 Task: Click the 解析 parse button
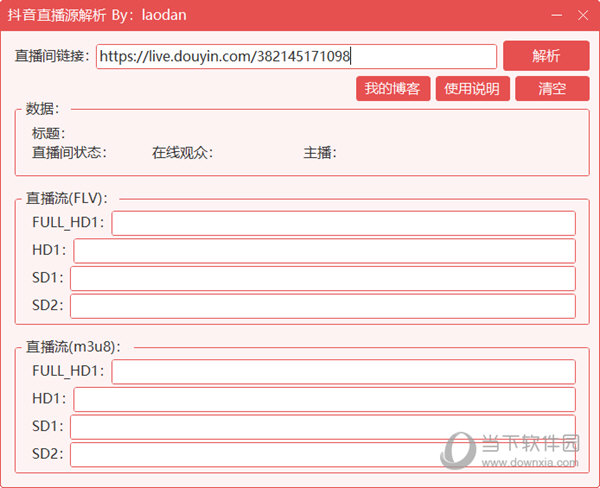(546, 56)
